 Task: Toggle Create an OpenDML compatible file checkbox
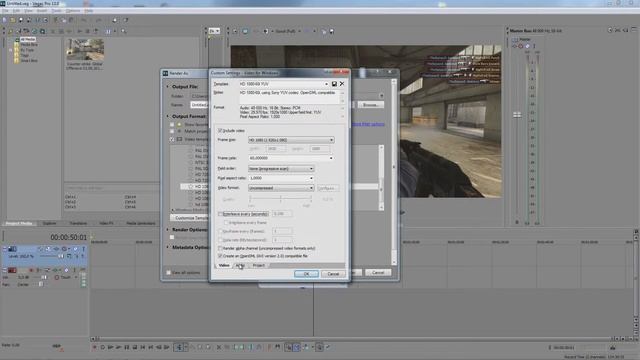(220, 256)
